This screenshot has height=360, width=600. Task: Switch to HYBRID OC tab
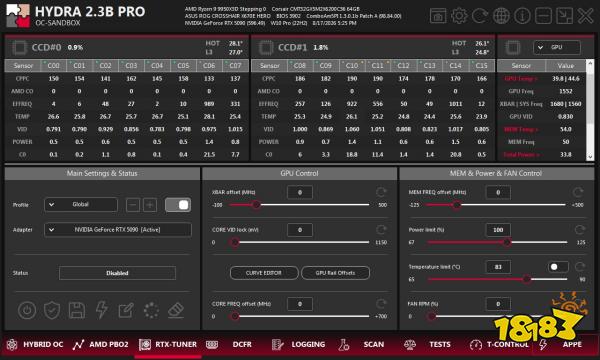tap(35, 344)
